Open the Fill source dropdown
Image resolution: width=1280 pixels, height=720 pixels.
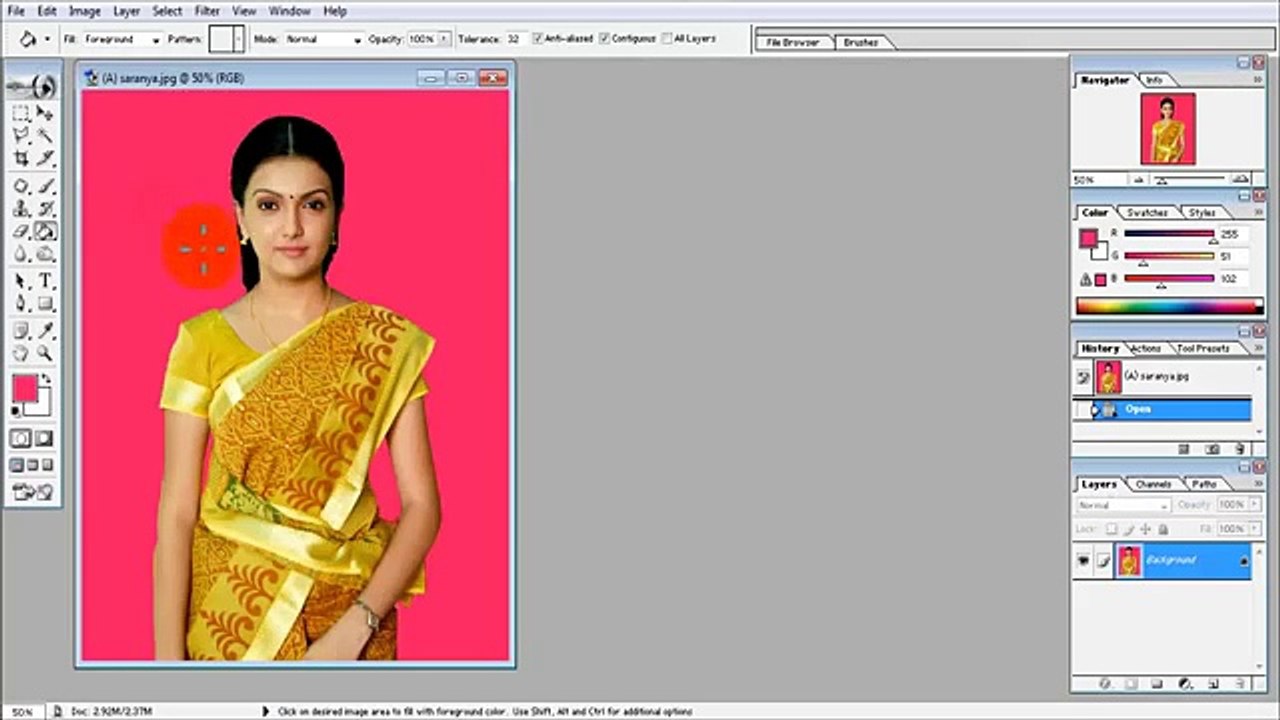coord(155,40)
